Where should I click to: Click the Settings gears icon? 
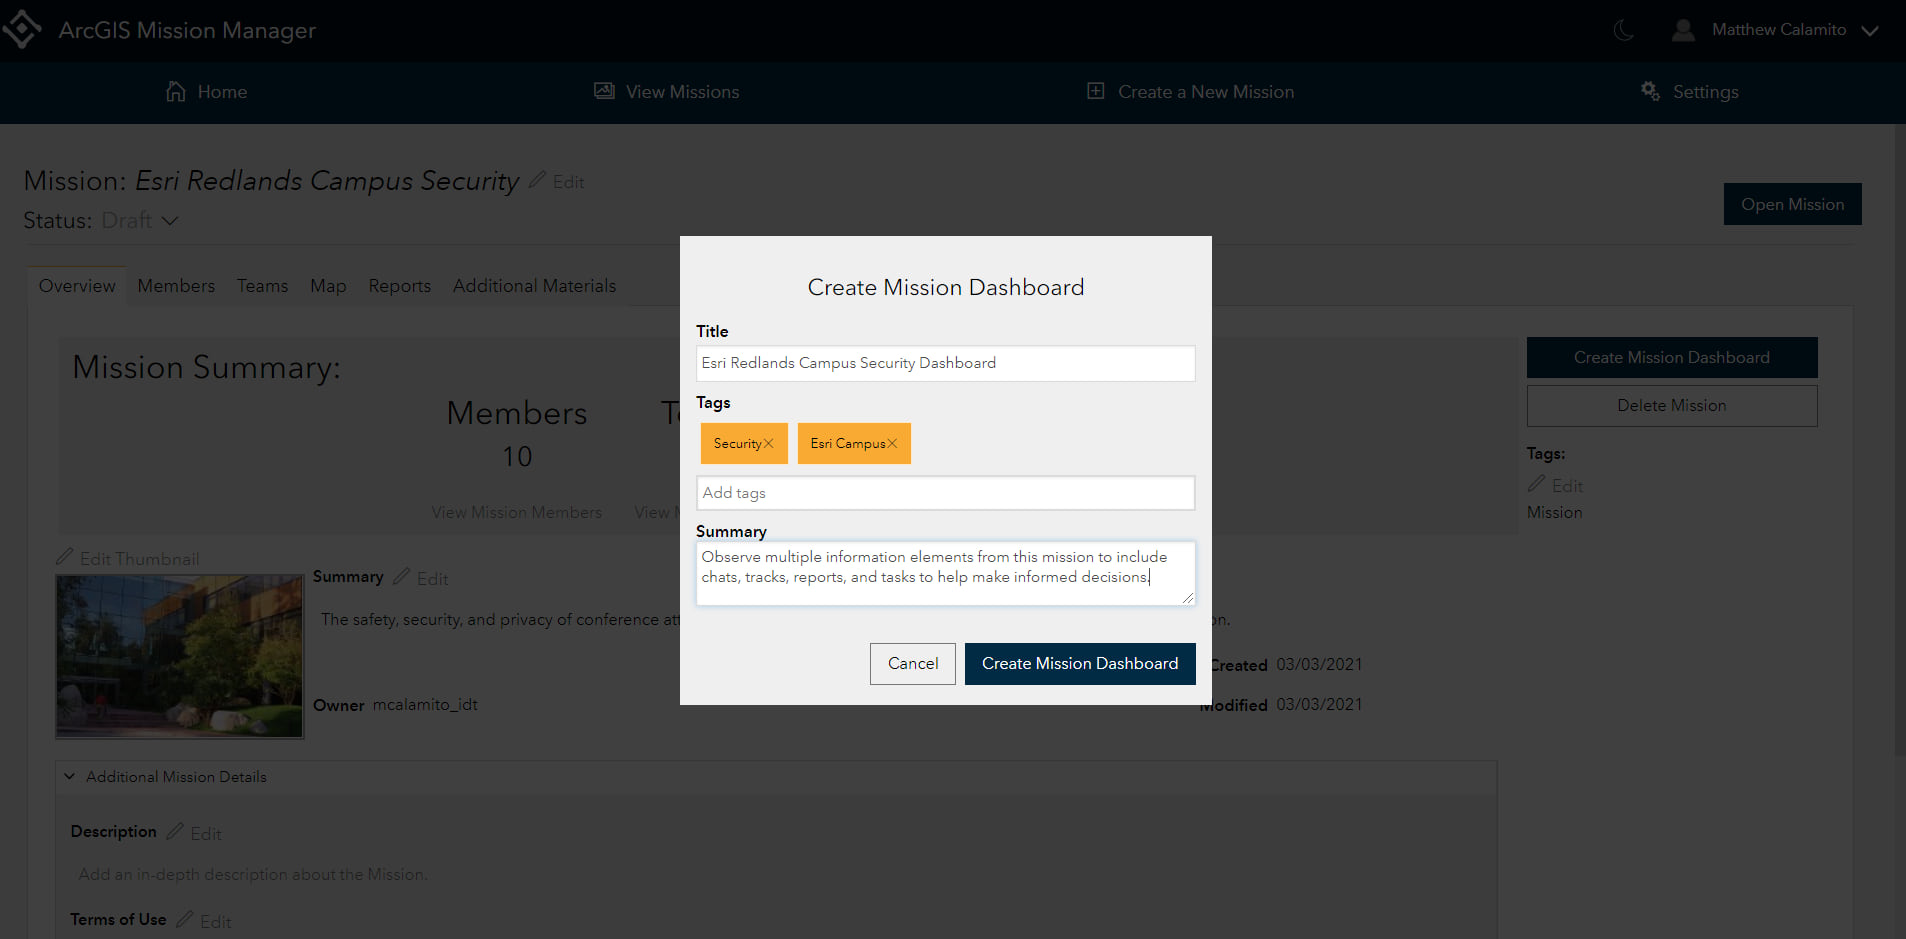1650,91
